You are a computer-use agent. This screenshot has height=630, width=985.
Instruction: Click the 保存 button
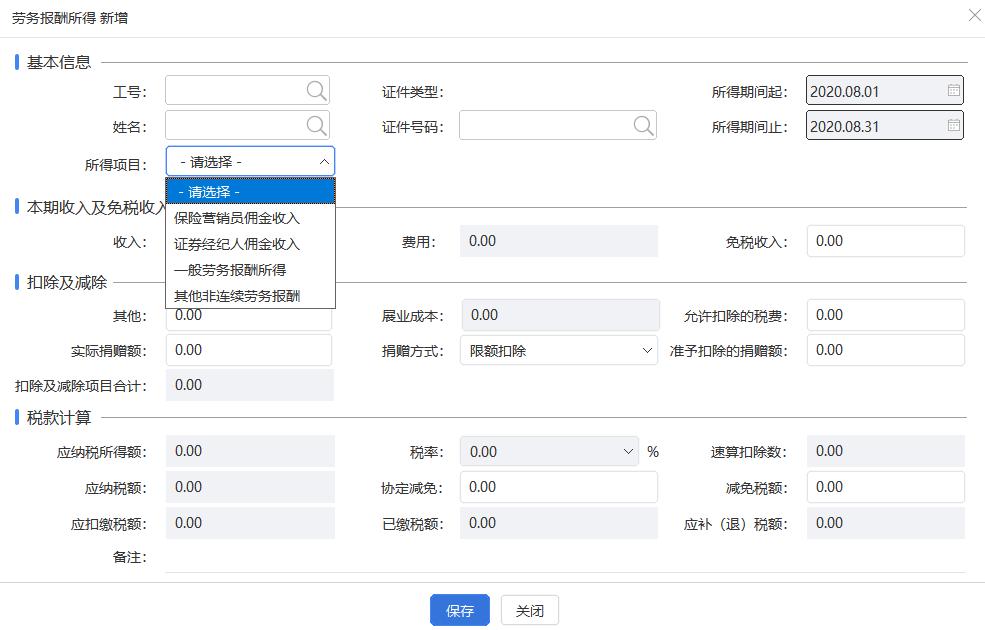pos(459,610)
